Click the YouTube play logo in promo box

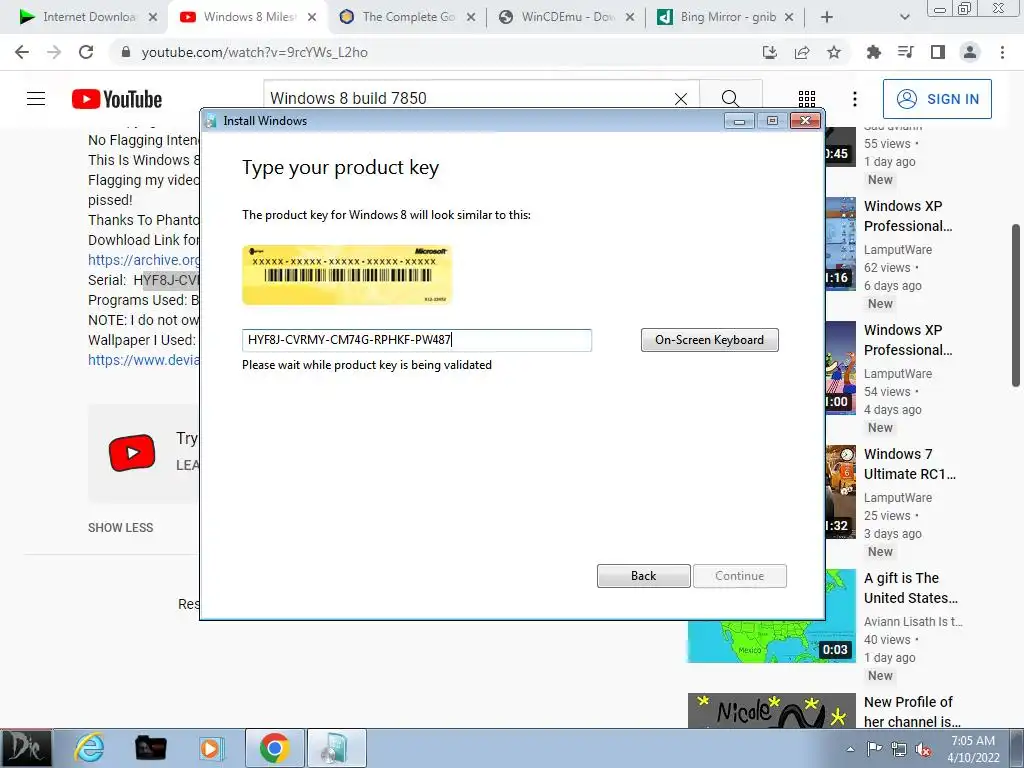pos(132,453)
